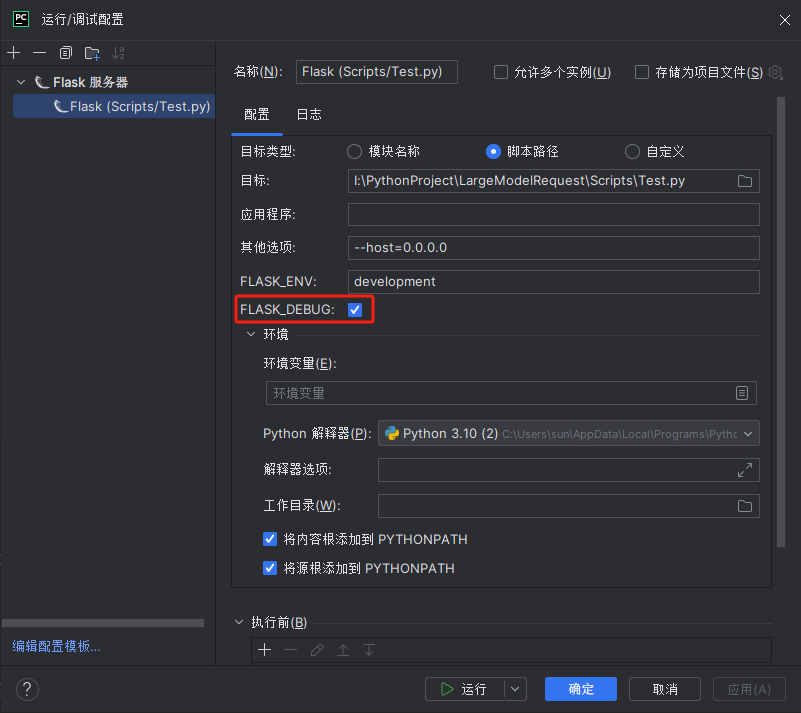Click the sort configurations icon
The height and width of the screenshot is (713, 801).
click(x=119, y=52)
